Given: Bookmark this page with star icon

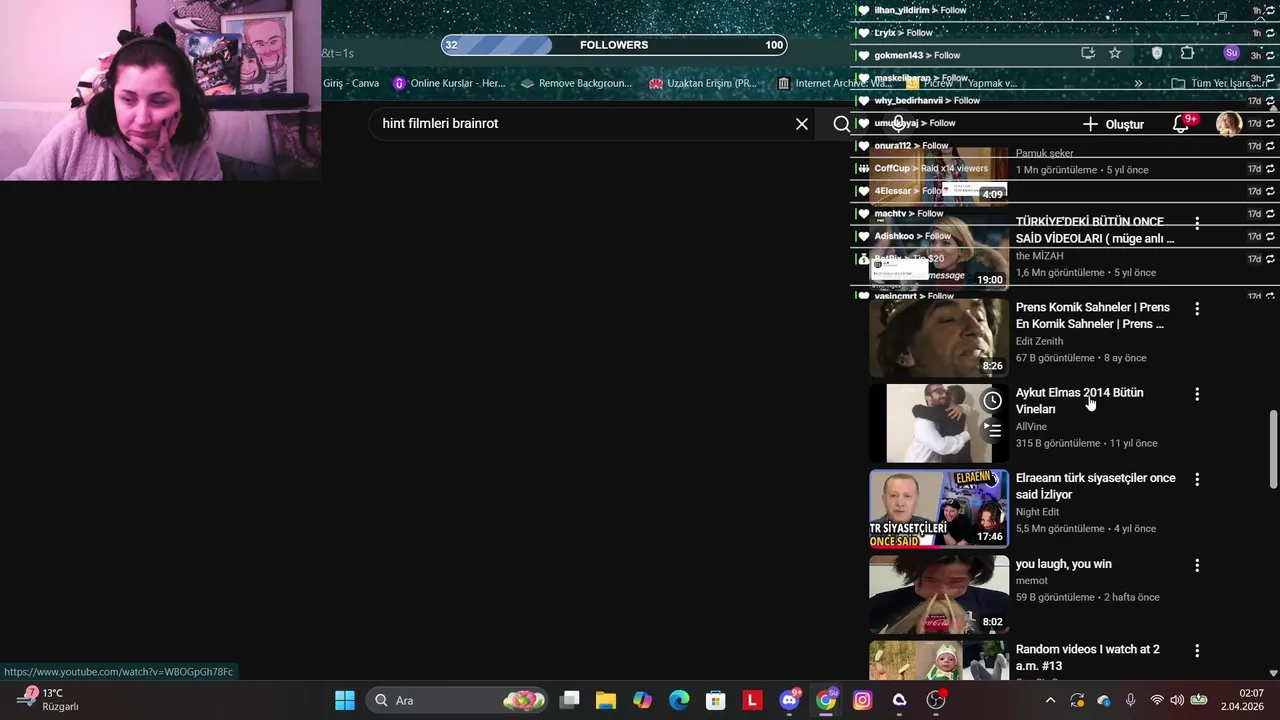Looking at the screenshot, I should point(1115,53).
